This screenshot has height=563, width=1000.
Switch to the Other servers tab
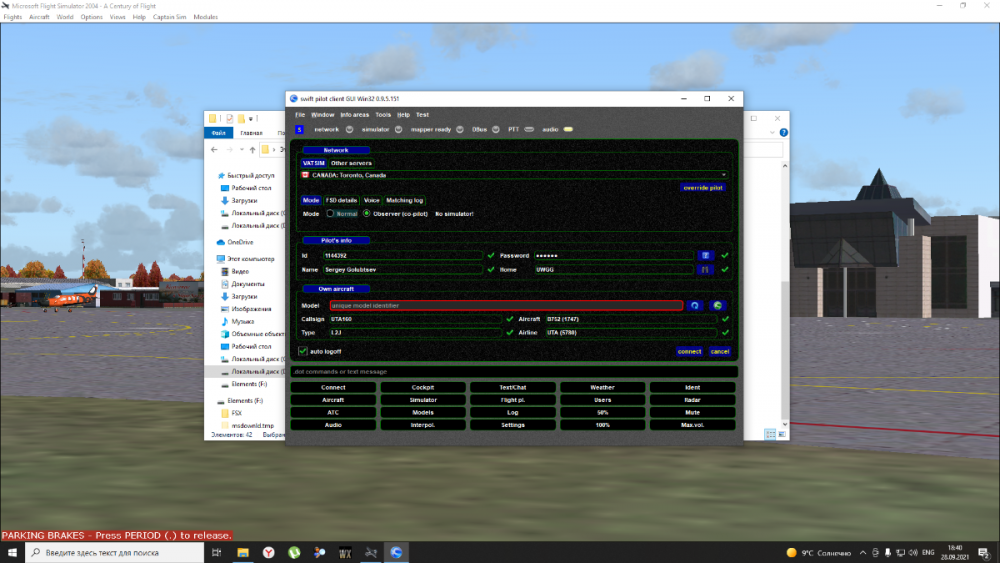tap(351, 163)
